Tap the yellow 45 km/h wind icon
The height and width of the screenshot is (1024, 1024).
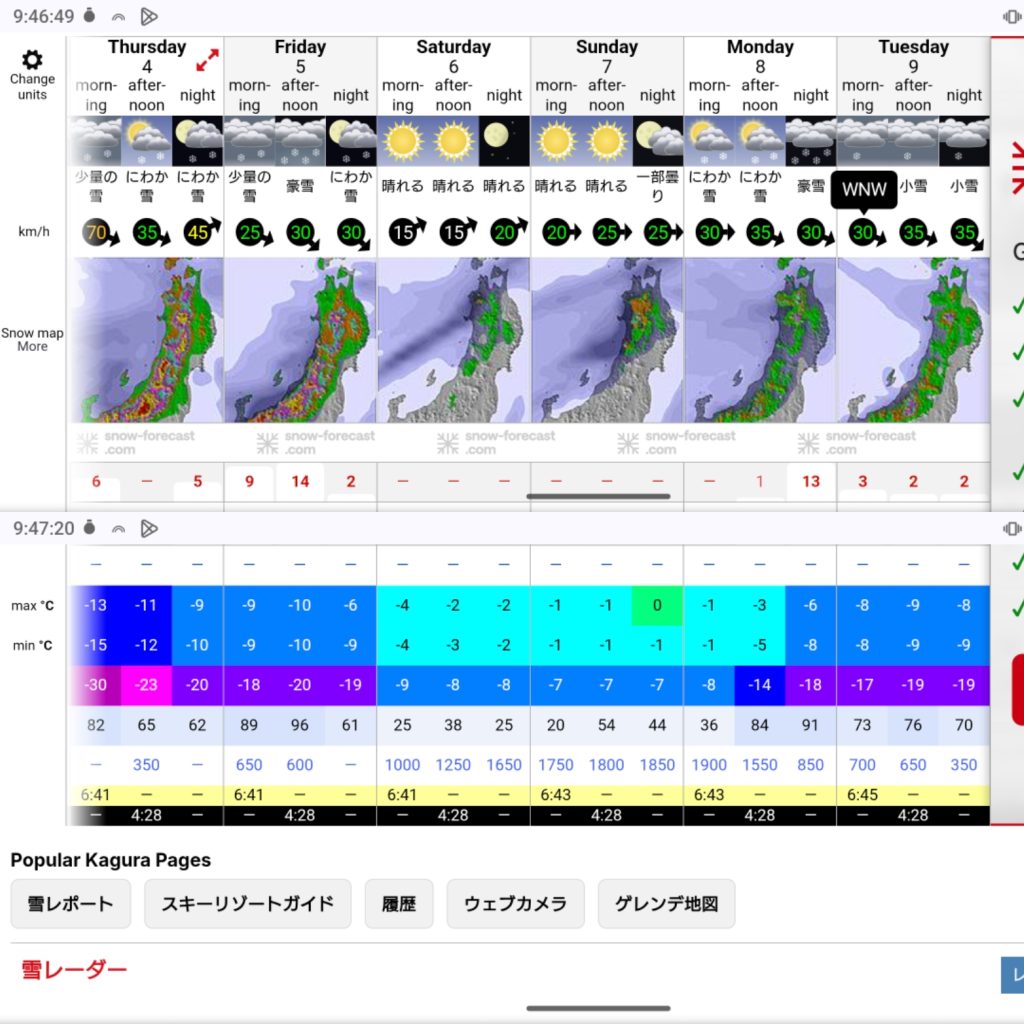point(198,233)
